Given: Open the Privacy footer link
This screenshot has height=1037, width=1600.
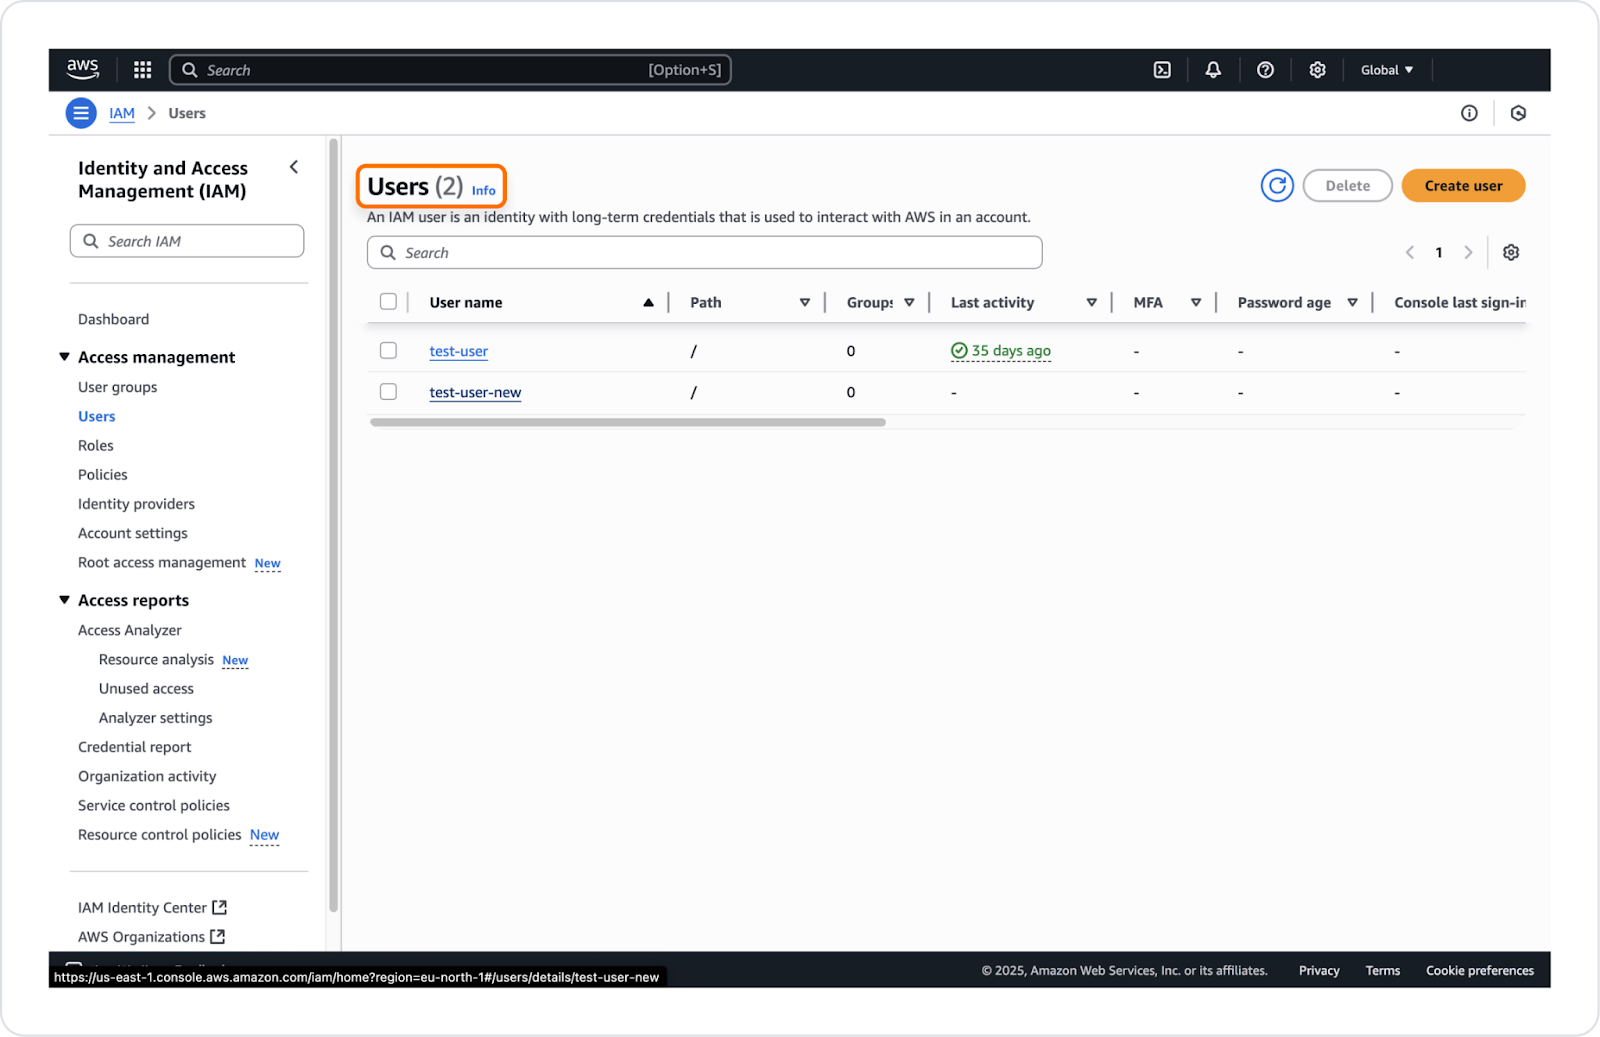Looking at the screenshot, I should pyautogui.click(x=1319, y=970).
